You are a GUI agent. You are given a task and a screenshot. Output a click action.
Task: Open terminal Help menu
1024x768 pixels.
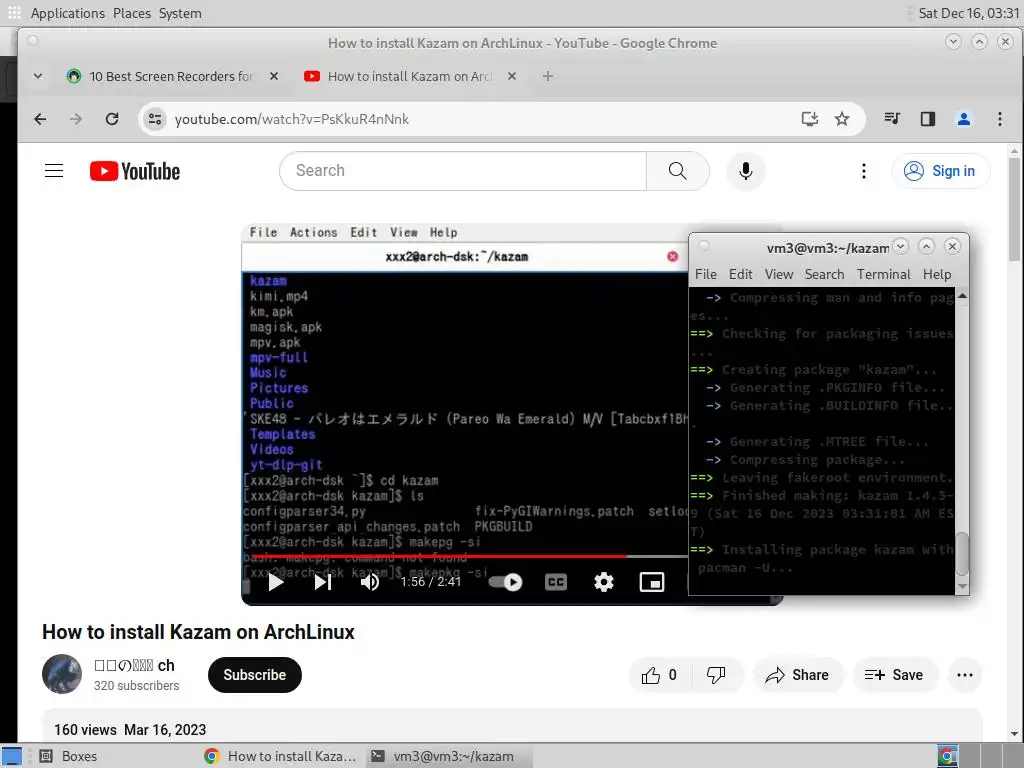pyautogui.click(x=937, y=274)
